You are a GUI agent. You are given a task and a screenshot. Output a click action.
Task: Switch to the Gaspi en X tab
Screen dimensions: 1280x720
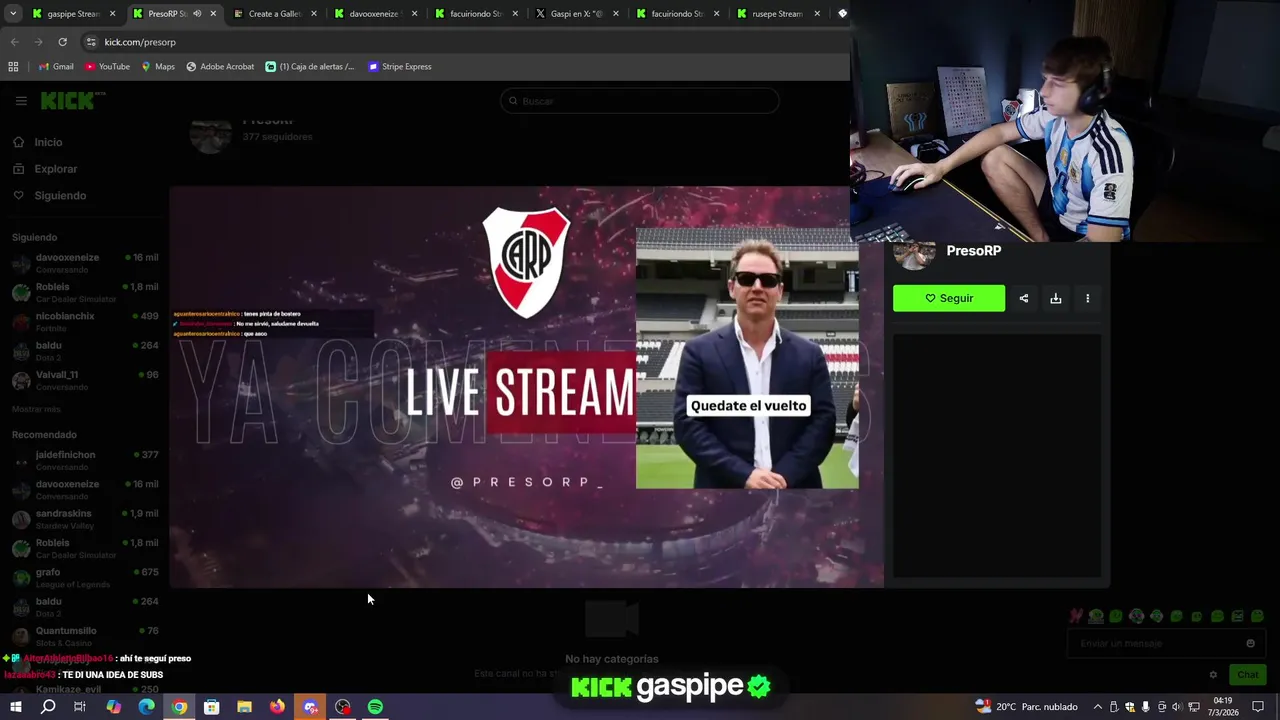[x=576, y=14]
